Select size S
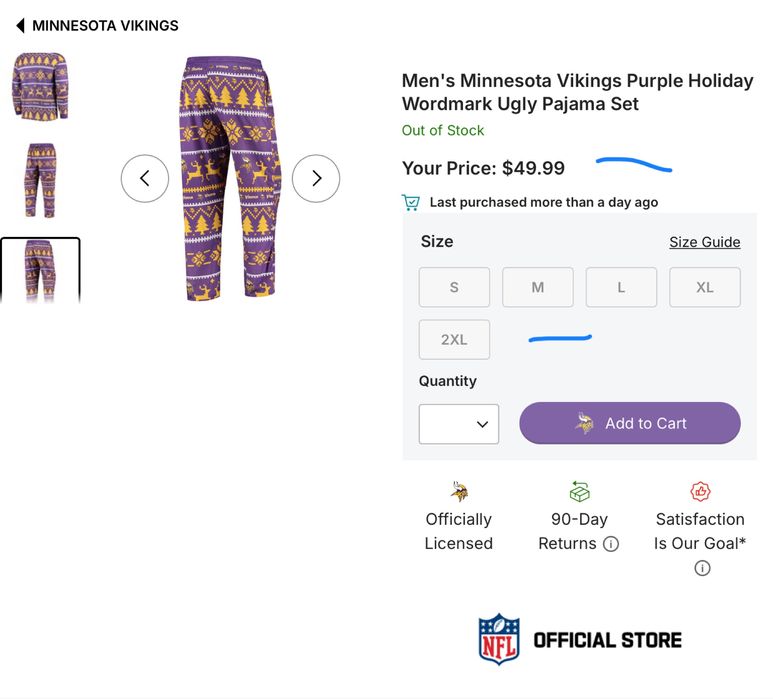773x699 pixels. point(454,287)
